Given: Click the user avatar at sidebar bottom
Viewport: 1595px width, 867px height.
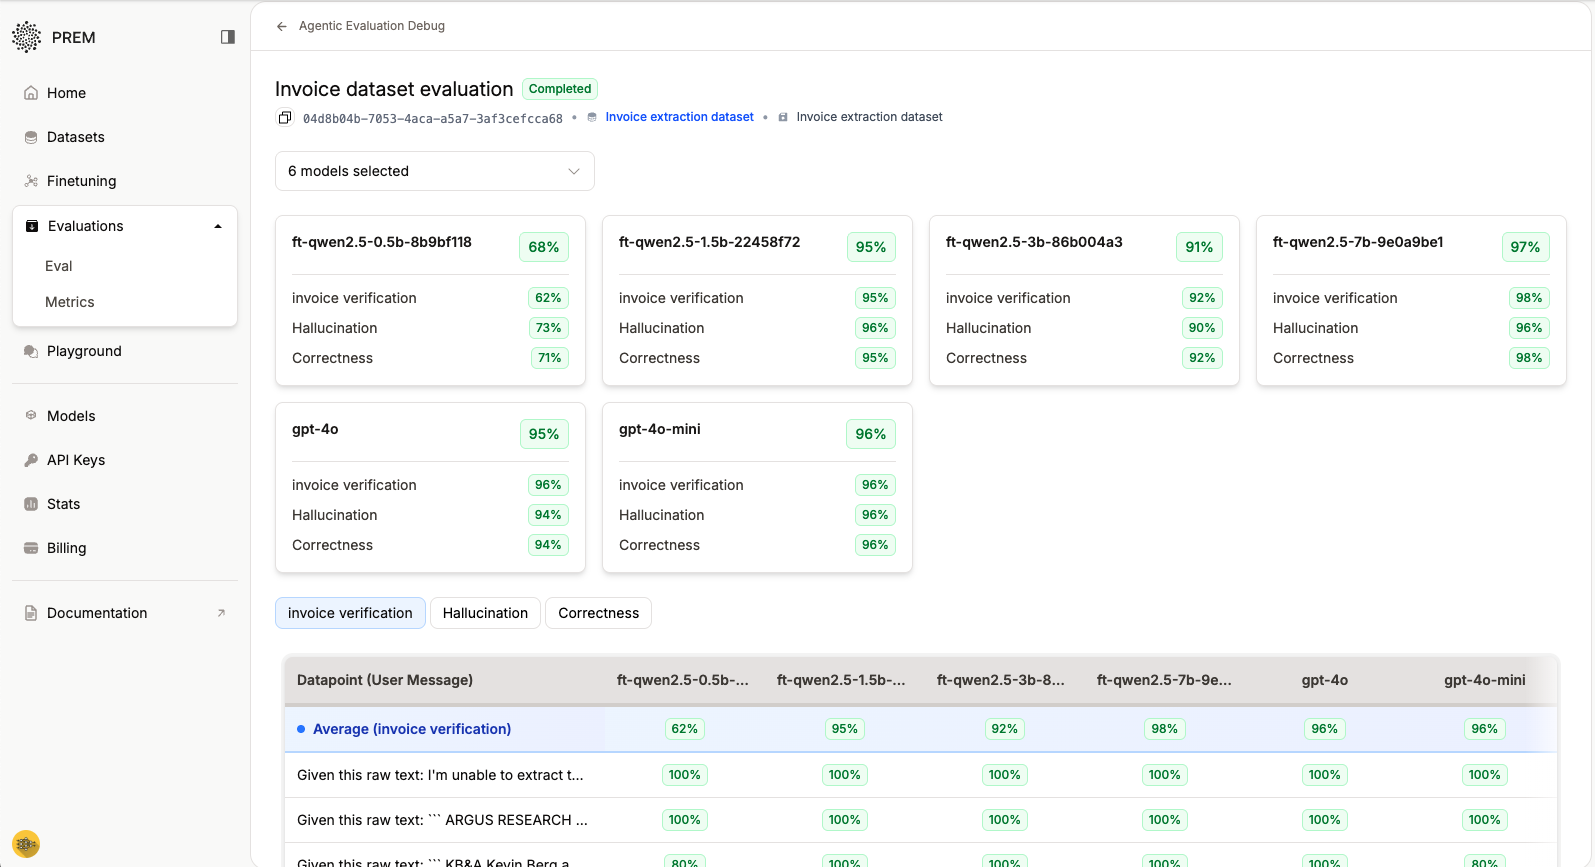Looking at the screenshot, I should click(26, 844).
